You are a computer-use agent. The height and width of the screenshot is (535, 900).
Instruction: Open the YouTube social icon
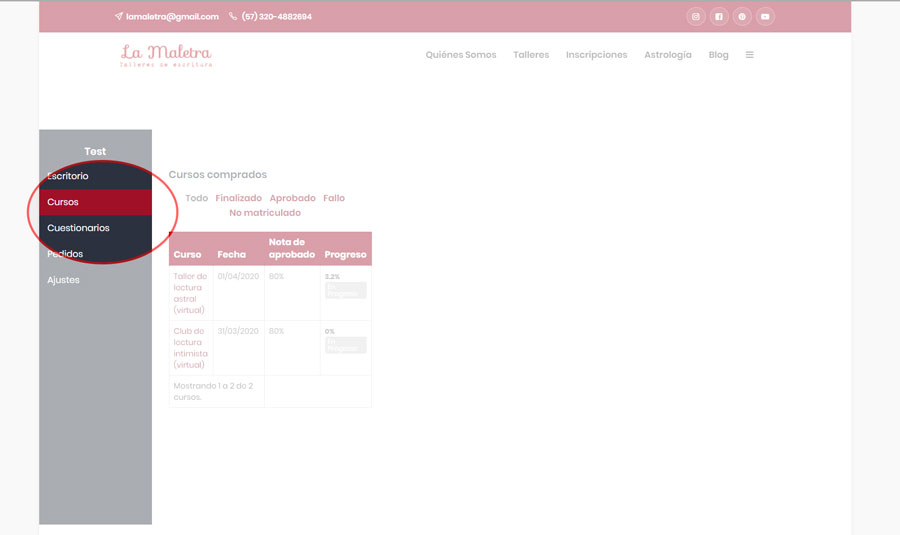(x=765, y=17)
